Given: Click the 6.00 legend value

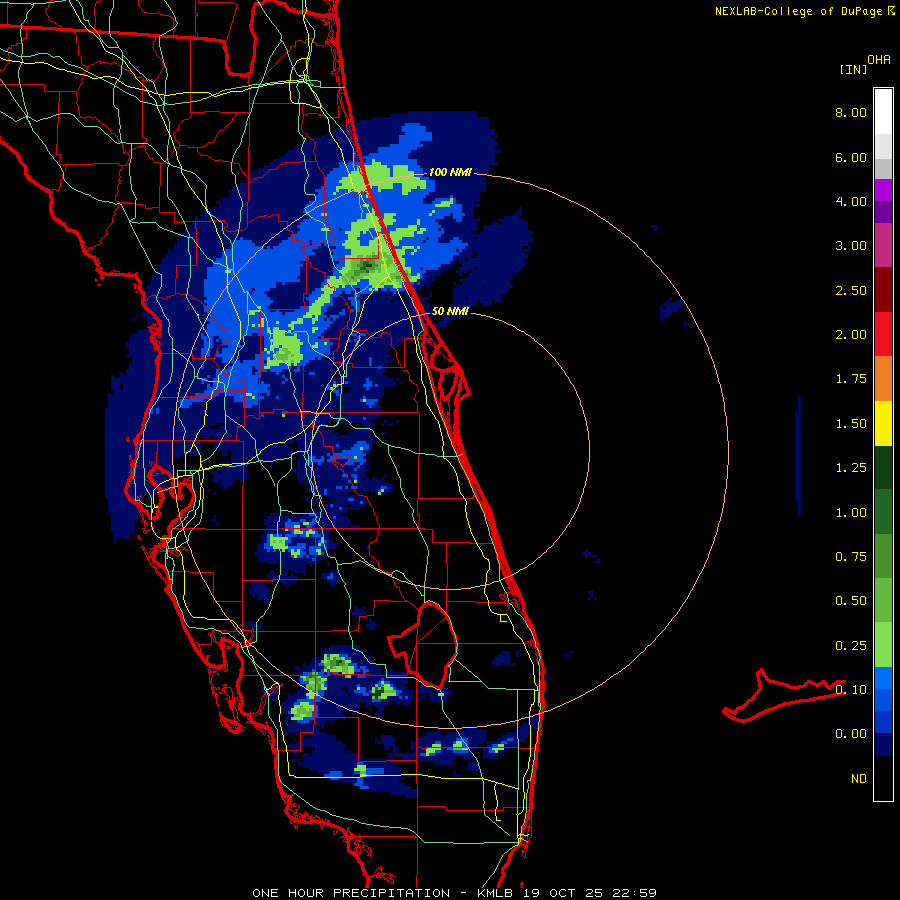Looking at the screenshot, I should coord(850,157).
